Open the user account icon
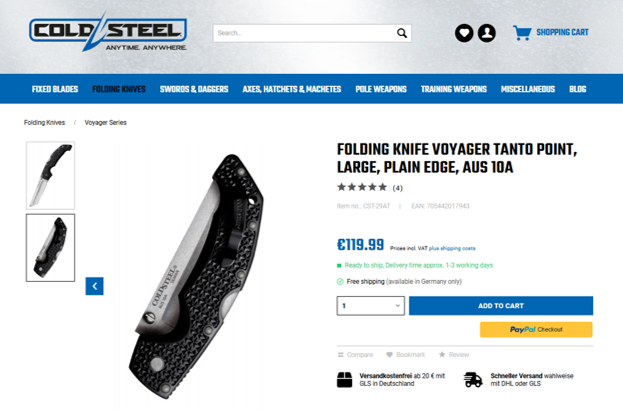The height and width of the screenshot is (420, 623). [x=486, y=33]
